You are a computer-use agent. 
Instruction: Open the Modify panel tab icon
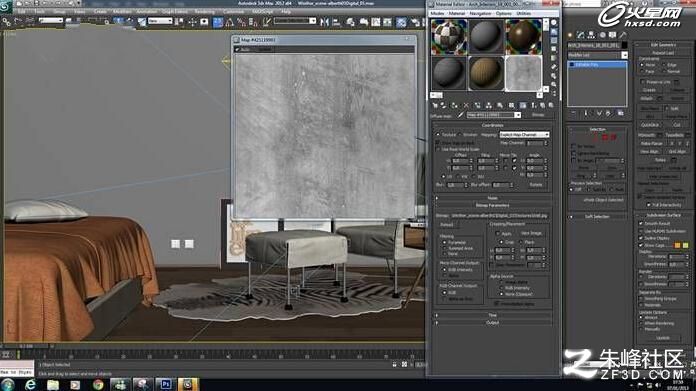581,35
